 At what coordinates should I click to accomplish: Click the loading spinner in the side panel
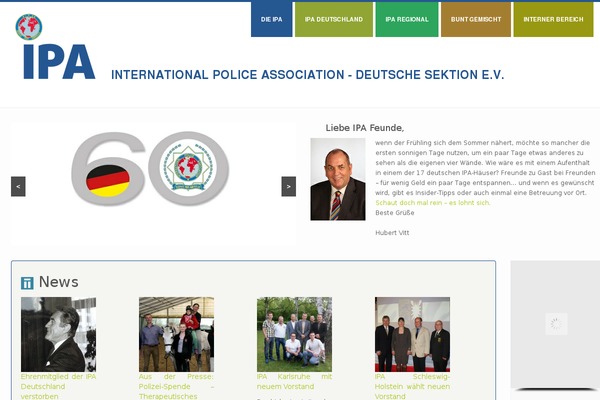556,324
